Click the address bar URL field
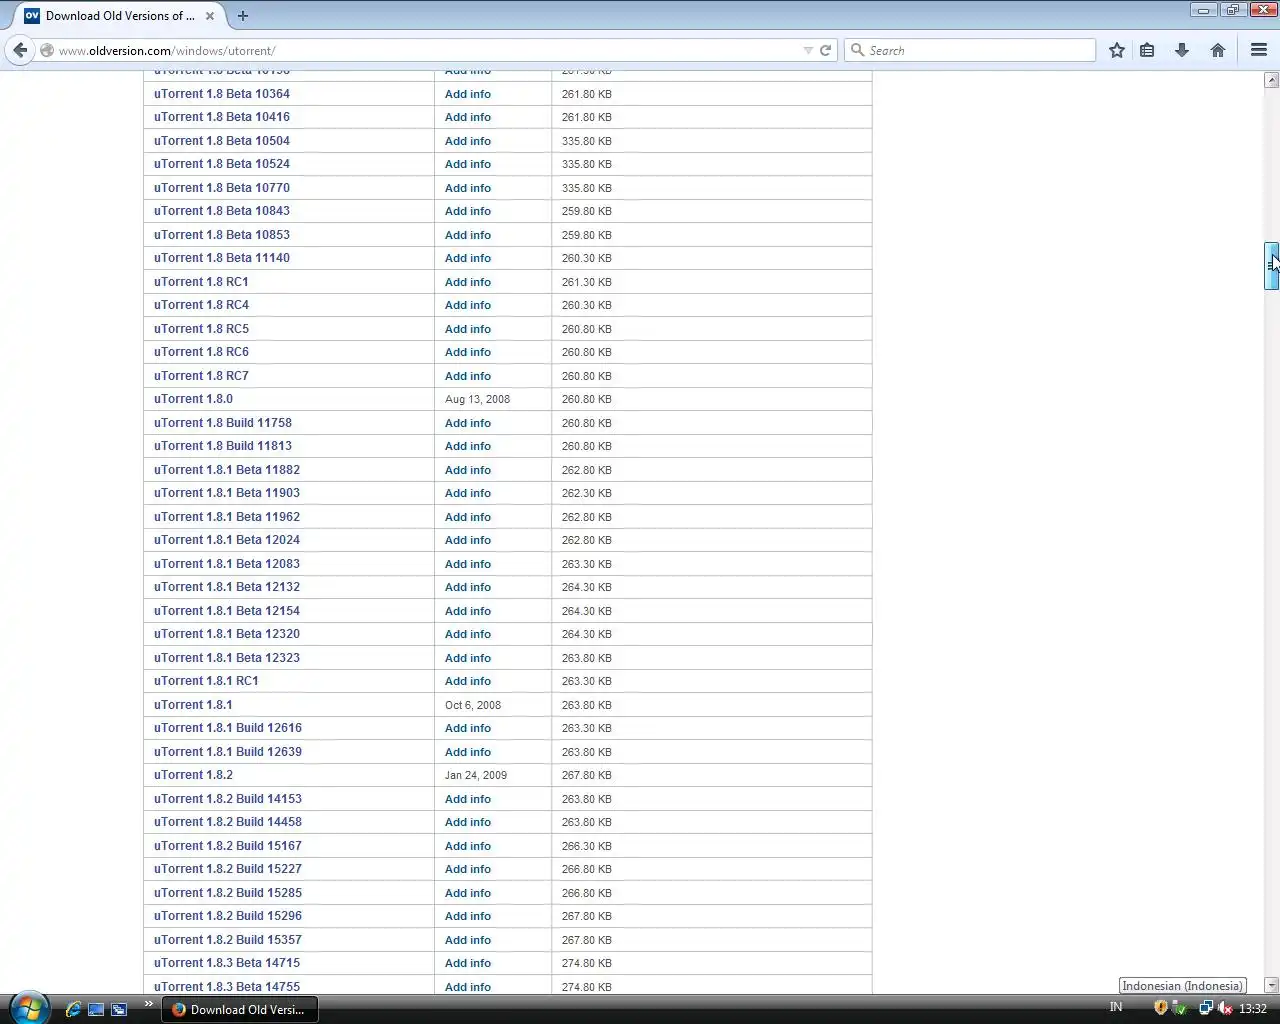Image resolution: width=1280 pixels, height=1024 pixels. (430, 50)
